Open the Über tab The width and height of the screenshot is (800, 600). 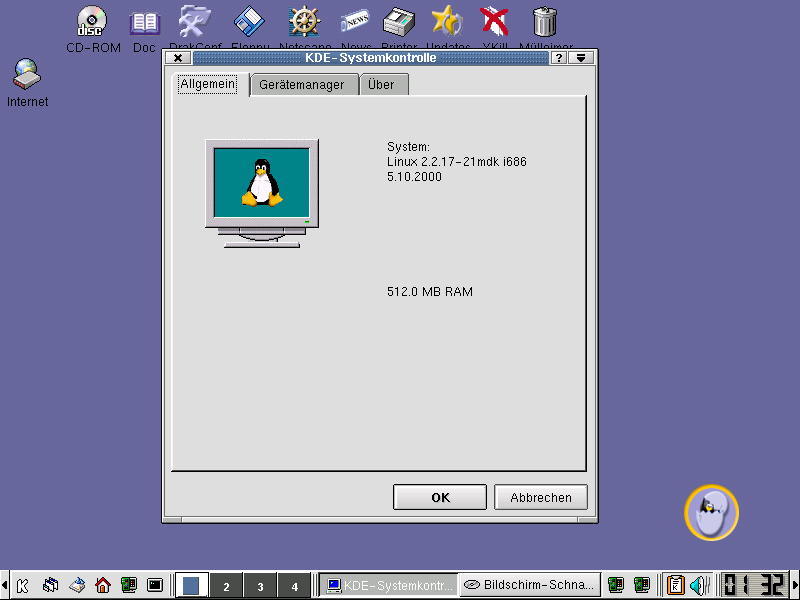pos(381,85)
